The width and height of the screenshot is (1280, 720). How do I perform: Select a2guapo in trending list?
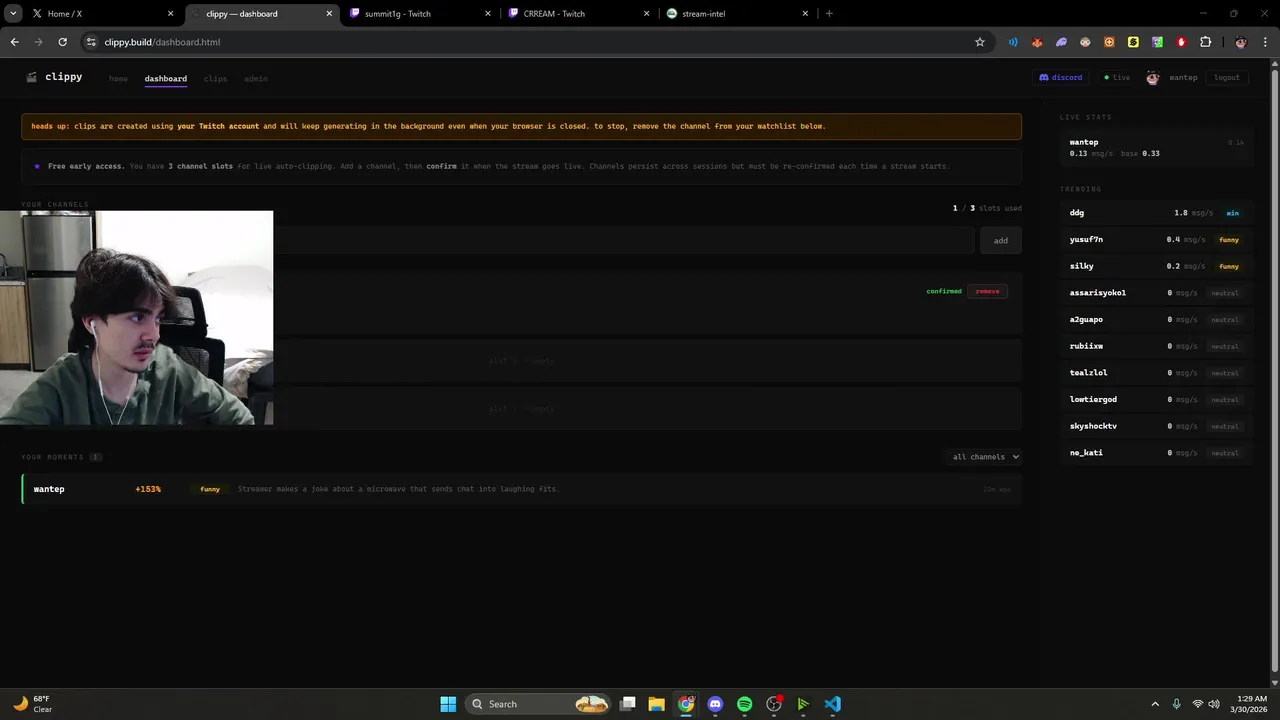coord(1156,320)
